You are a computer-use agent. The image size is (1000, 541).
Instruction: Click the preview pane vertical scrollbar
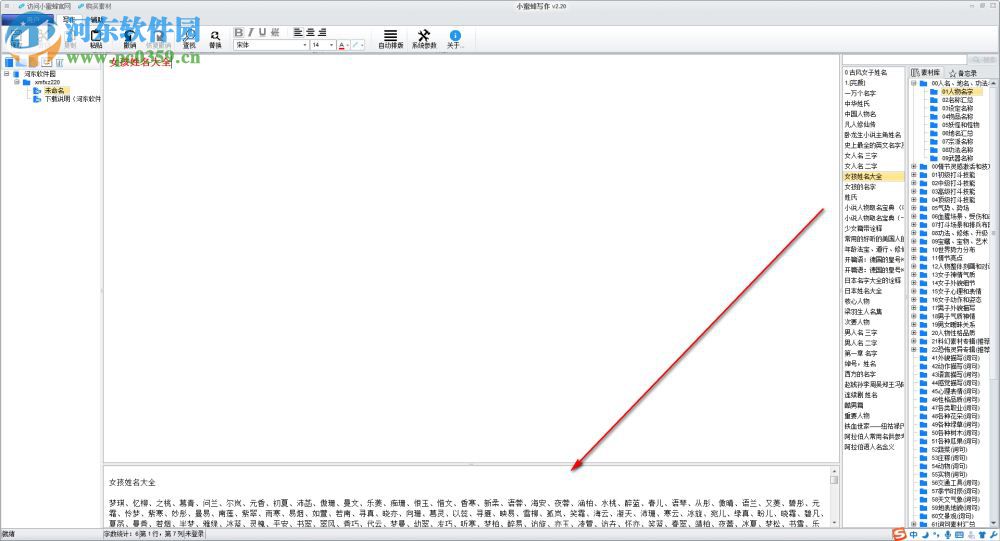coord(834,496)
